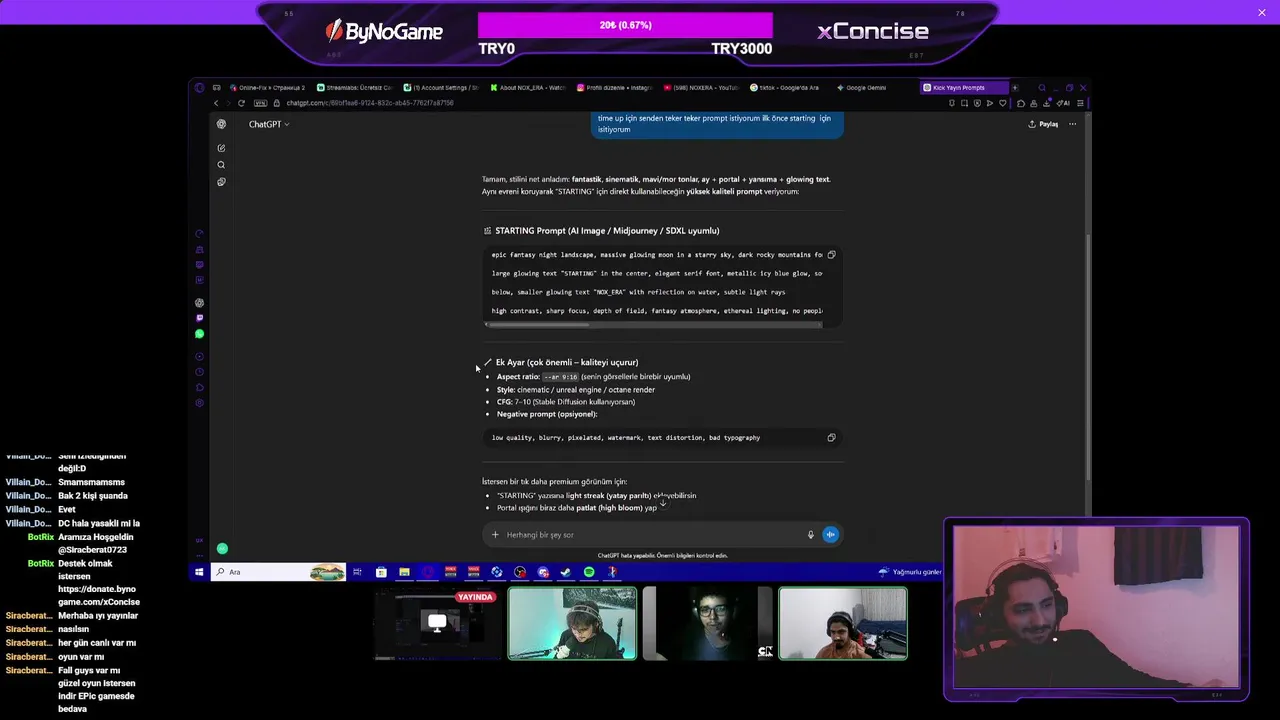Open a new browser tab with plus

pos(1015,88)
